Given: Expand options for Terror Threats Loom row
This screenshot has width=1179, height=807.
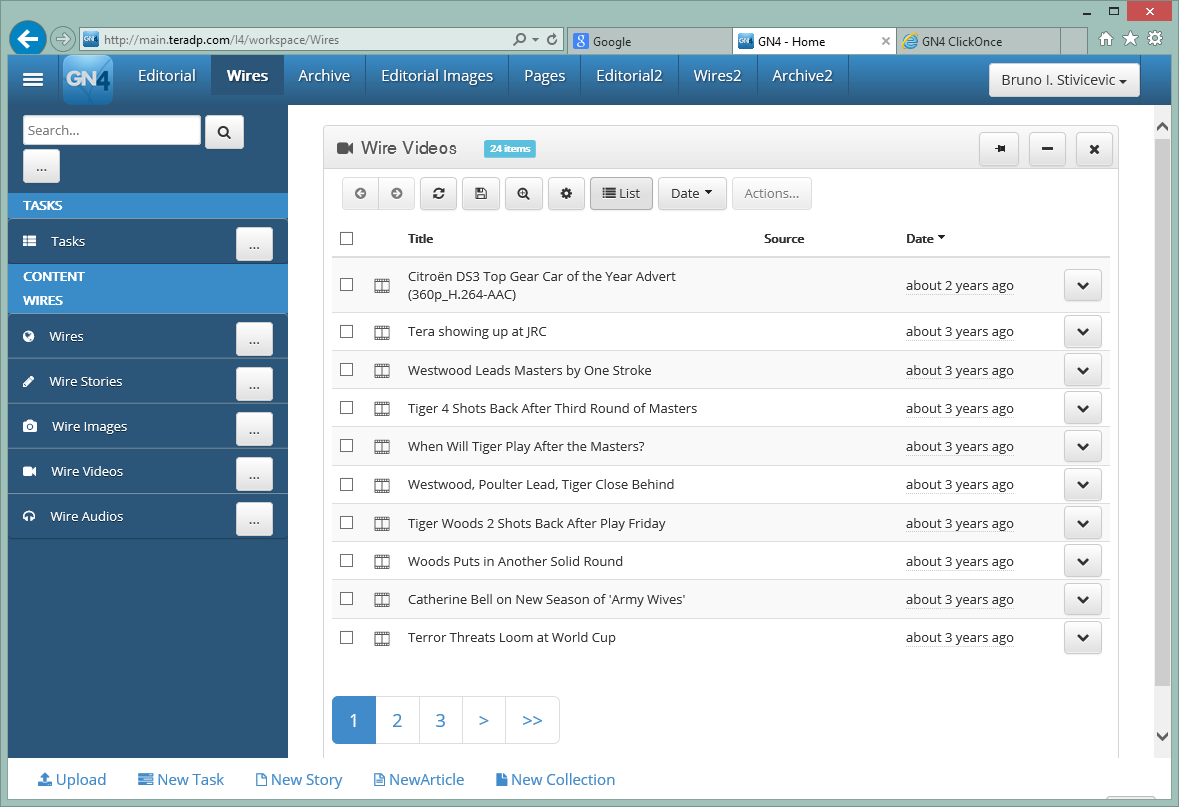Looking at the screenshot, I should coord(1083,638).
